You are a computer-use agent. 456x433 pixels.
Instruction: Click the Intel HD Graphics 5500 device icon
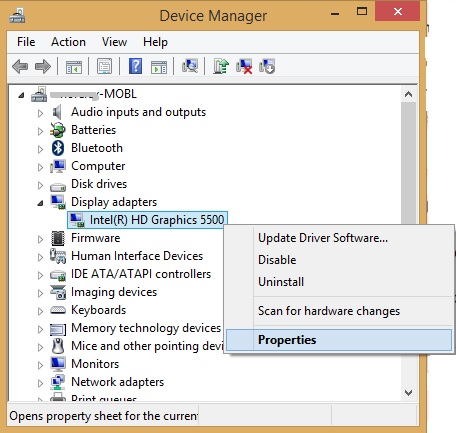(x=77, y=220)
